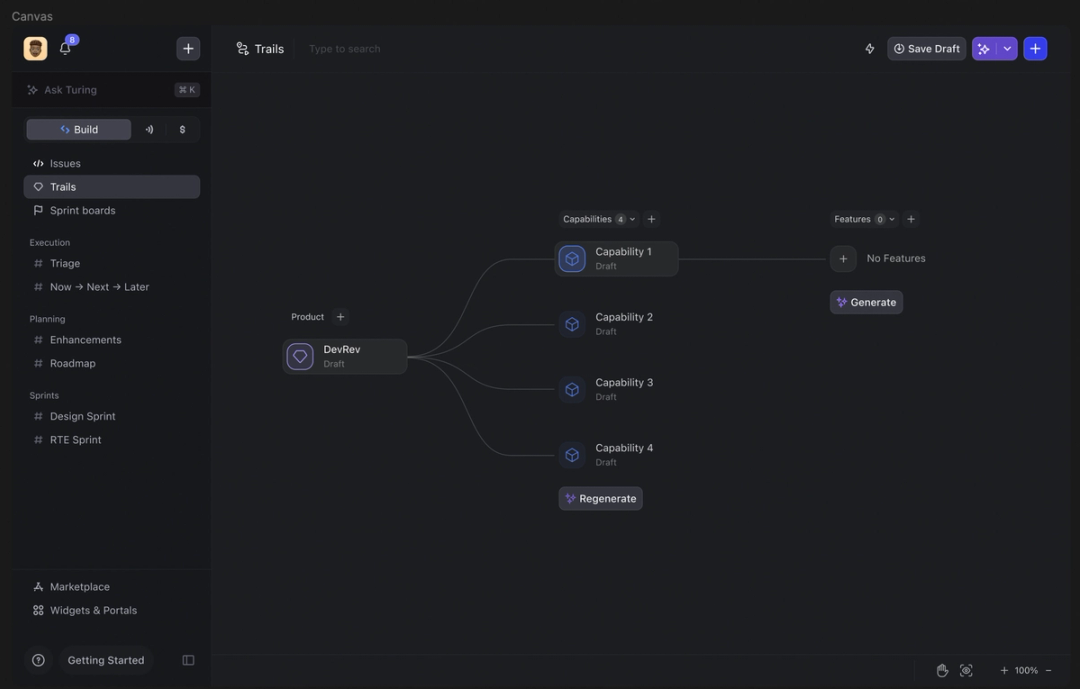Click the purple AI sparkle button

984,49
